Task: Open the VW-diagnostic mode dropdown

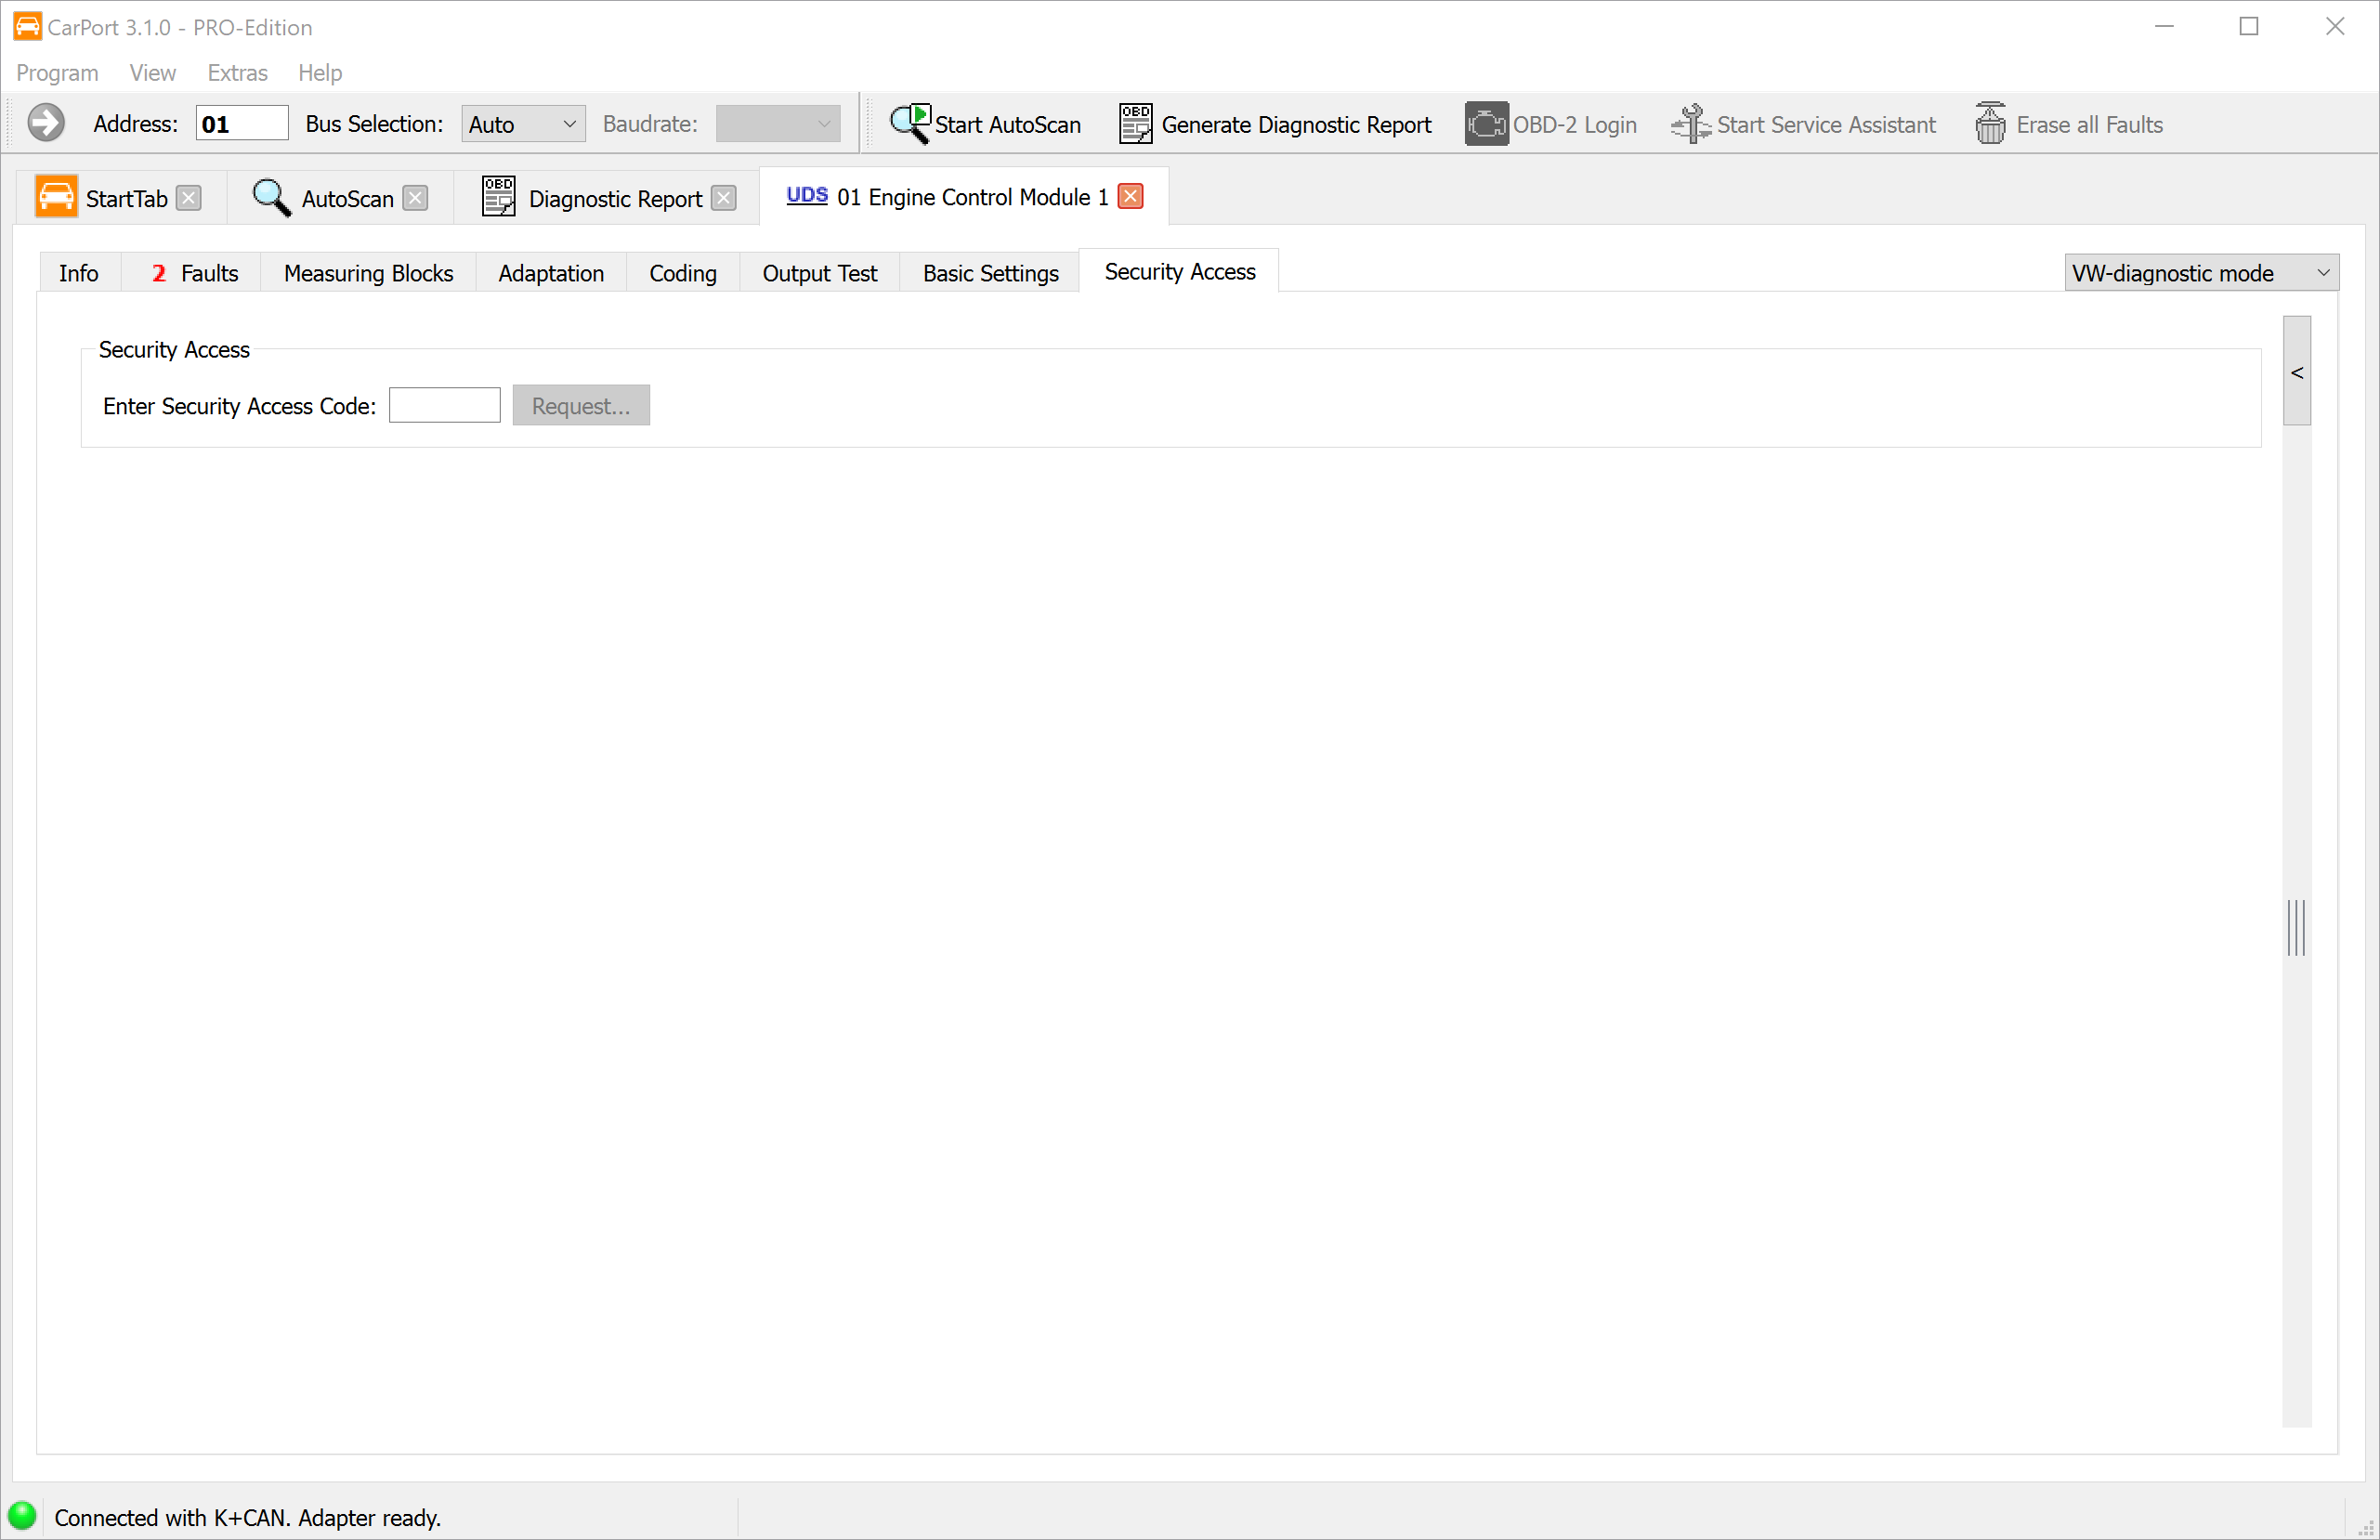Action: (2201, 273)
